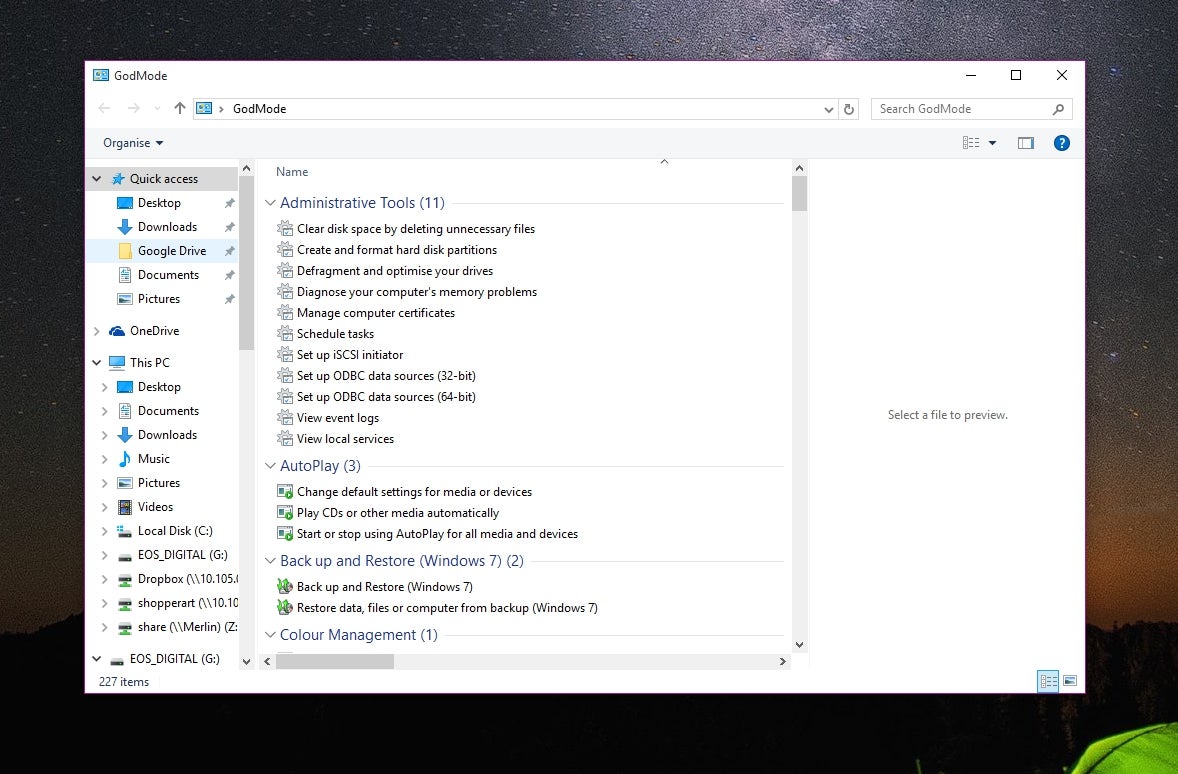Click the Name column header
The image size is (1178, 774).
[x=292, y=172]
